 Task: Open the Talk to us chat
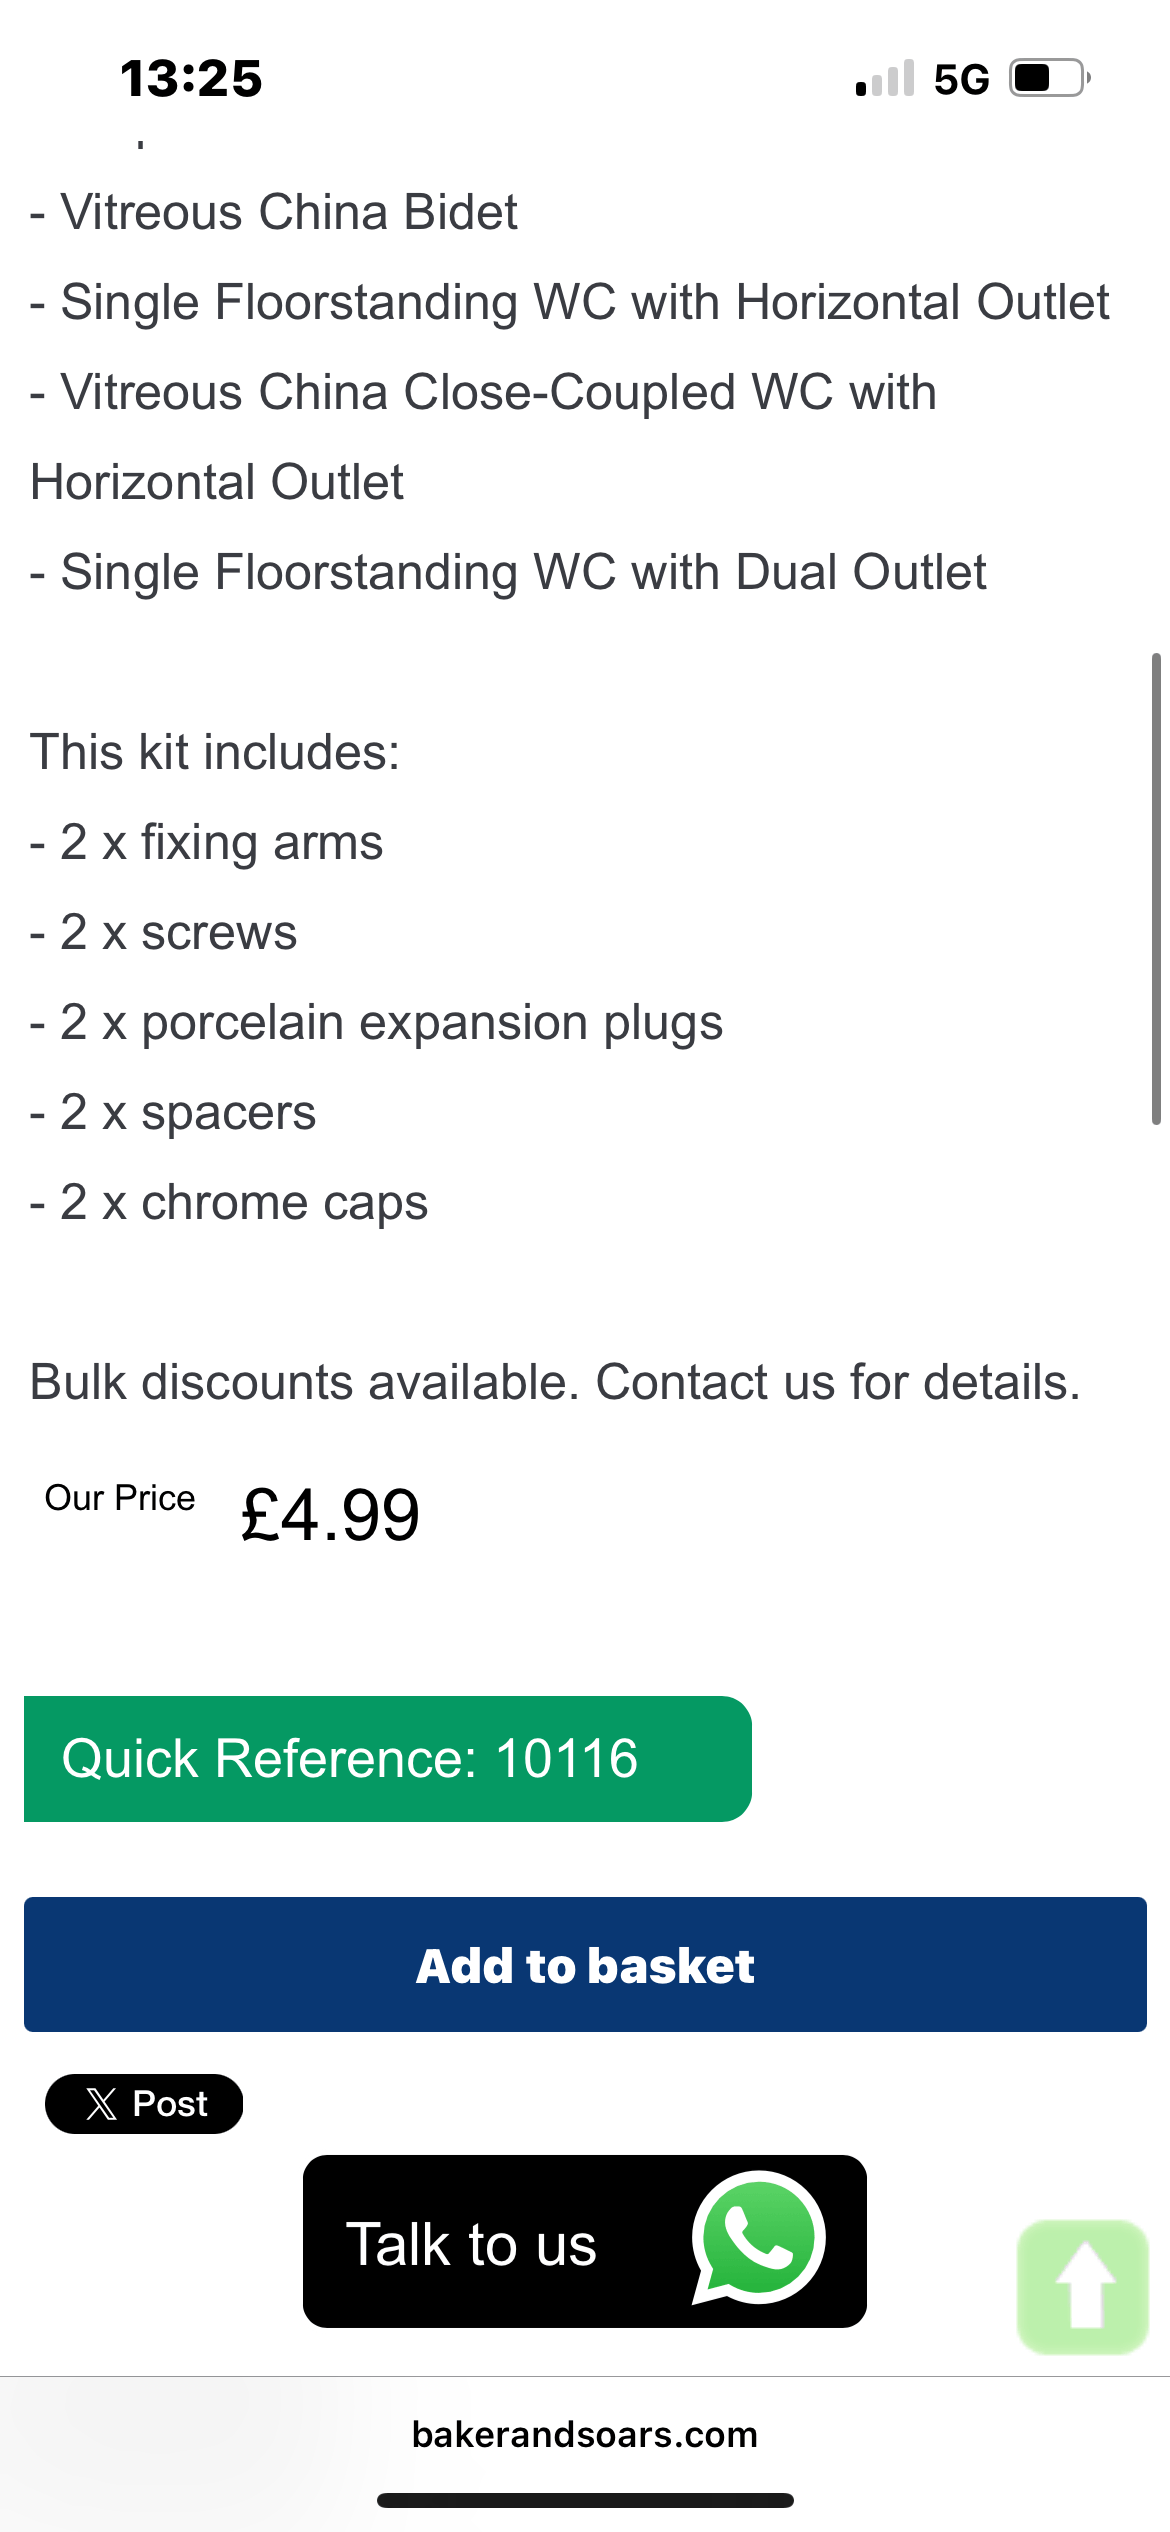coord(472,2243)
